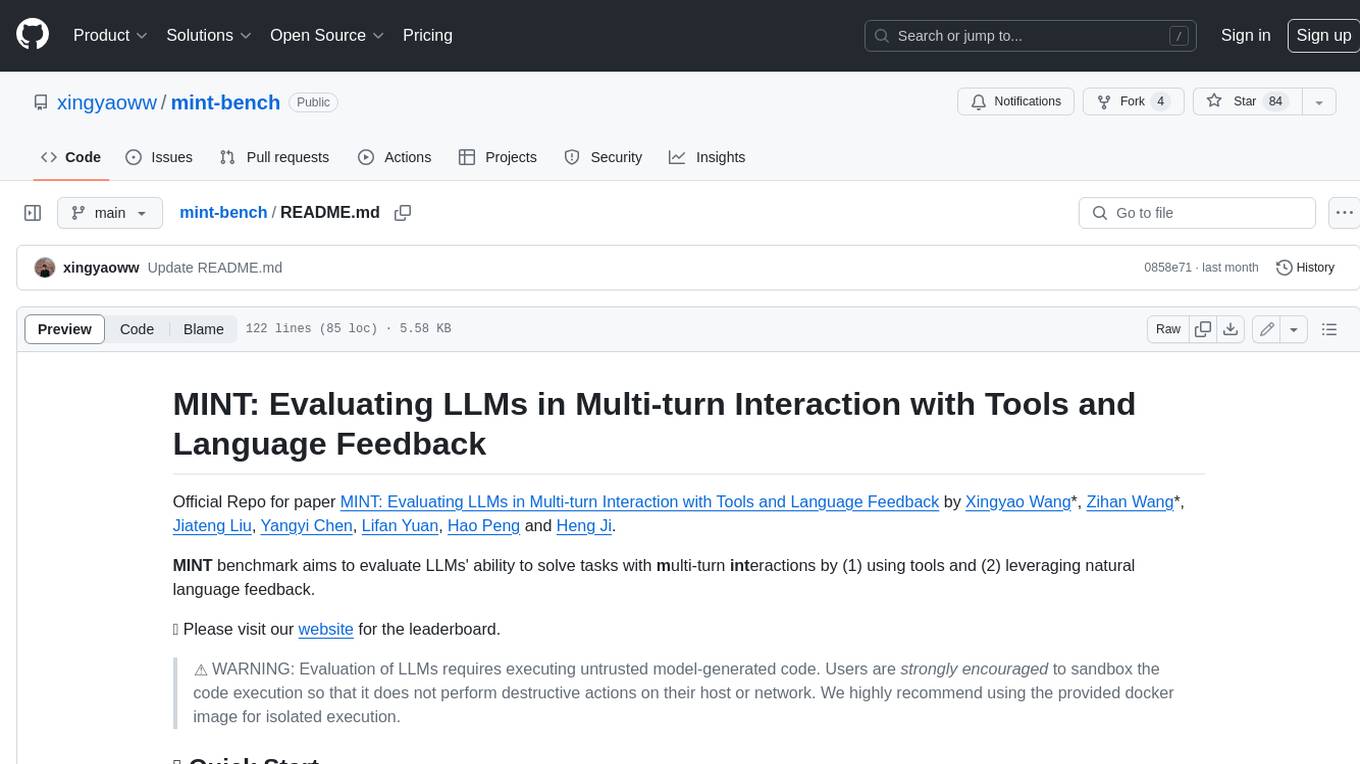Open the MINT paper link
Viewport: 1360px width, 764px height.
[640, 501]
